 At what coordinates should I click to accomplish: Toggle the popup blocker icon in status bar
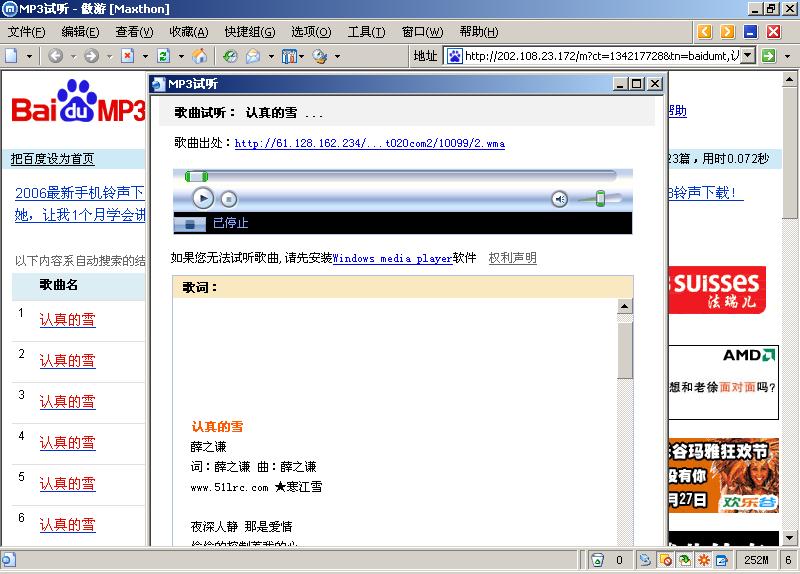click(665, 560)
